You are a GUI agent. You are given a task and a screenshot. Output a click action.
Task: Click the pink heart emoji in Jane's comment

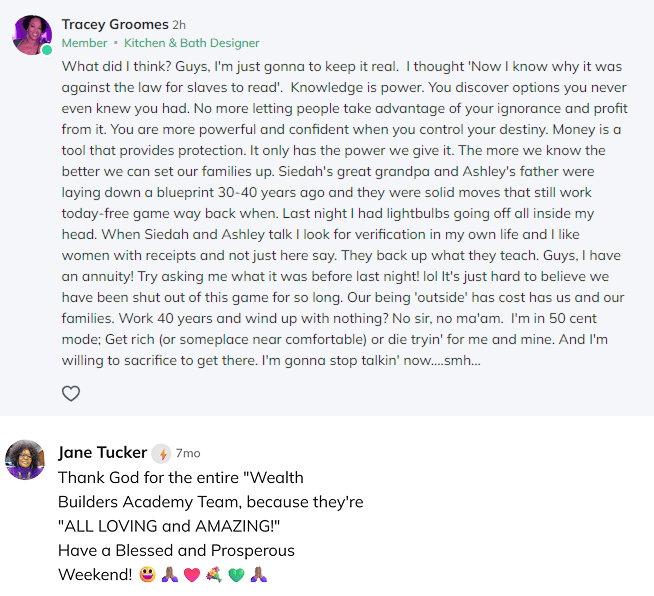click(189, 575)
